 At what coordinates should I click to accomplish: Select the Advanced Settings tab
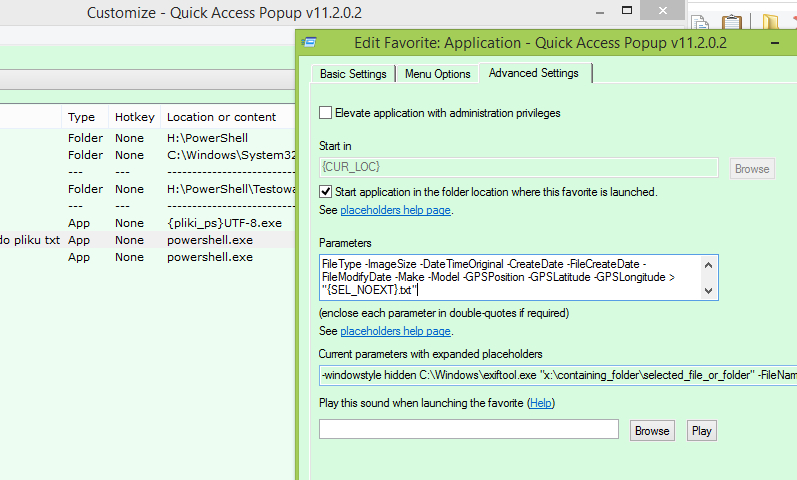pyautogui.click(x=534, y=73)
